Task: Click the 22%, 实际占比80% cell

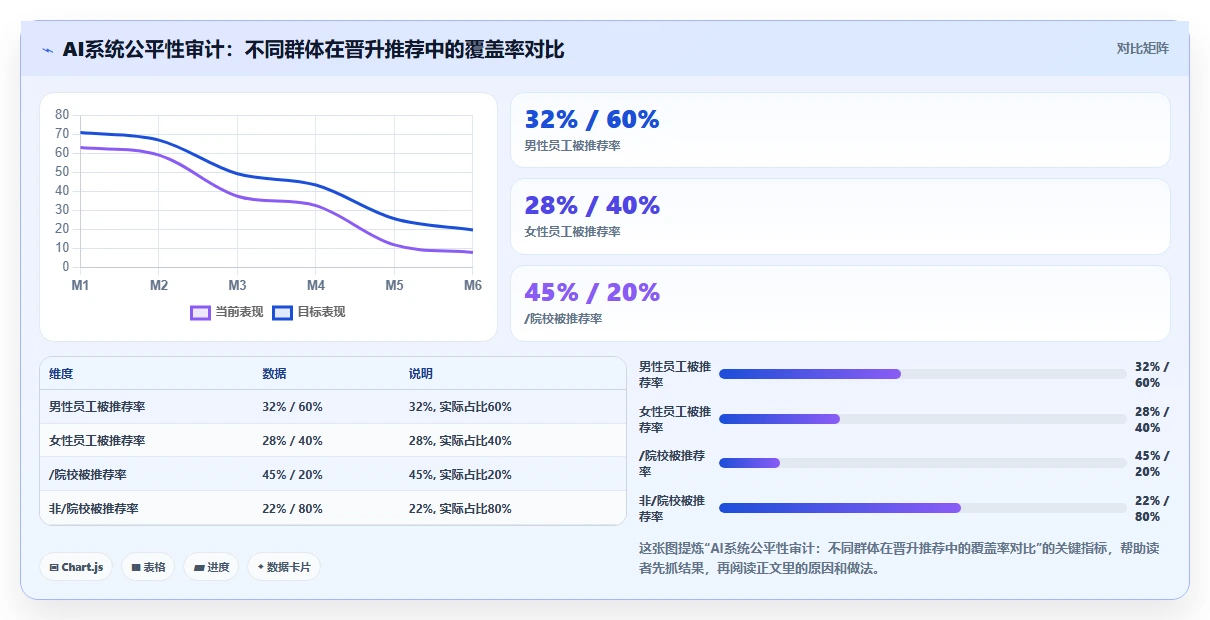Action: pos(460,508)
